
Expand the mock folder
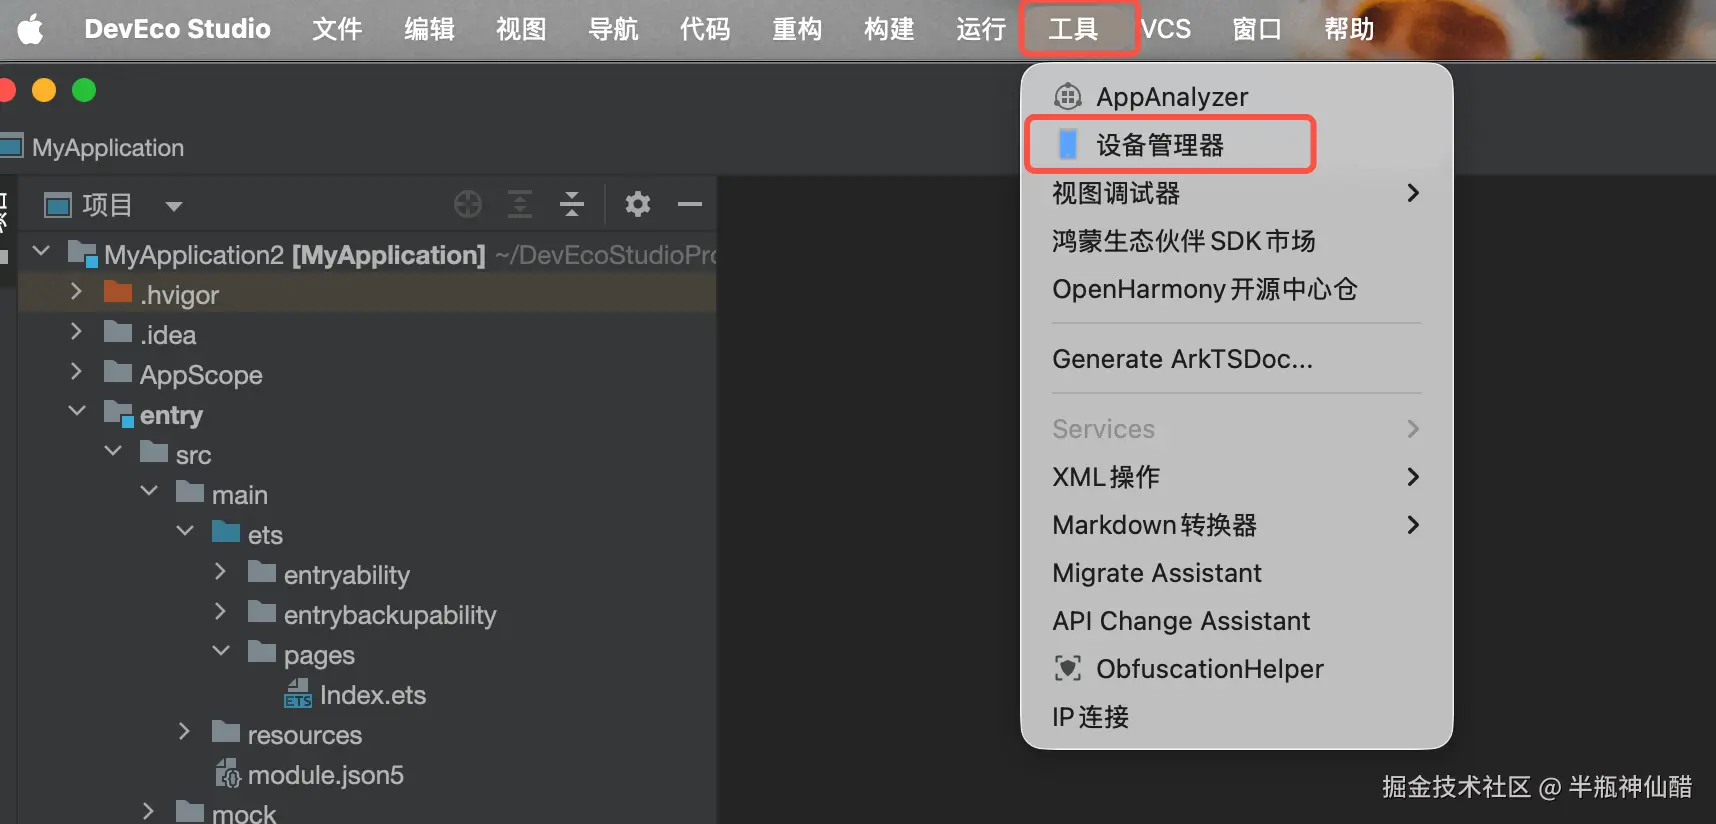(149, 811)
